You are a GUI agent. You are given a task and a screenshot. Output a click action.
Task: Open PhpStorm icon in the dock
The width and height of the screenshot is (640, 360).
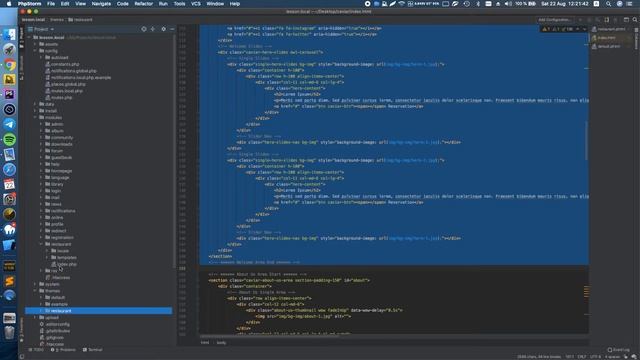pos(9,94)
